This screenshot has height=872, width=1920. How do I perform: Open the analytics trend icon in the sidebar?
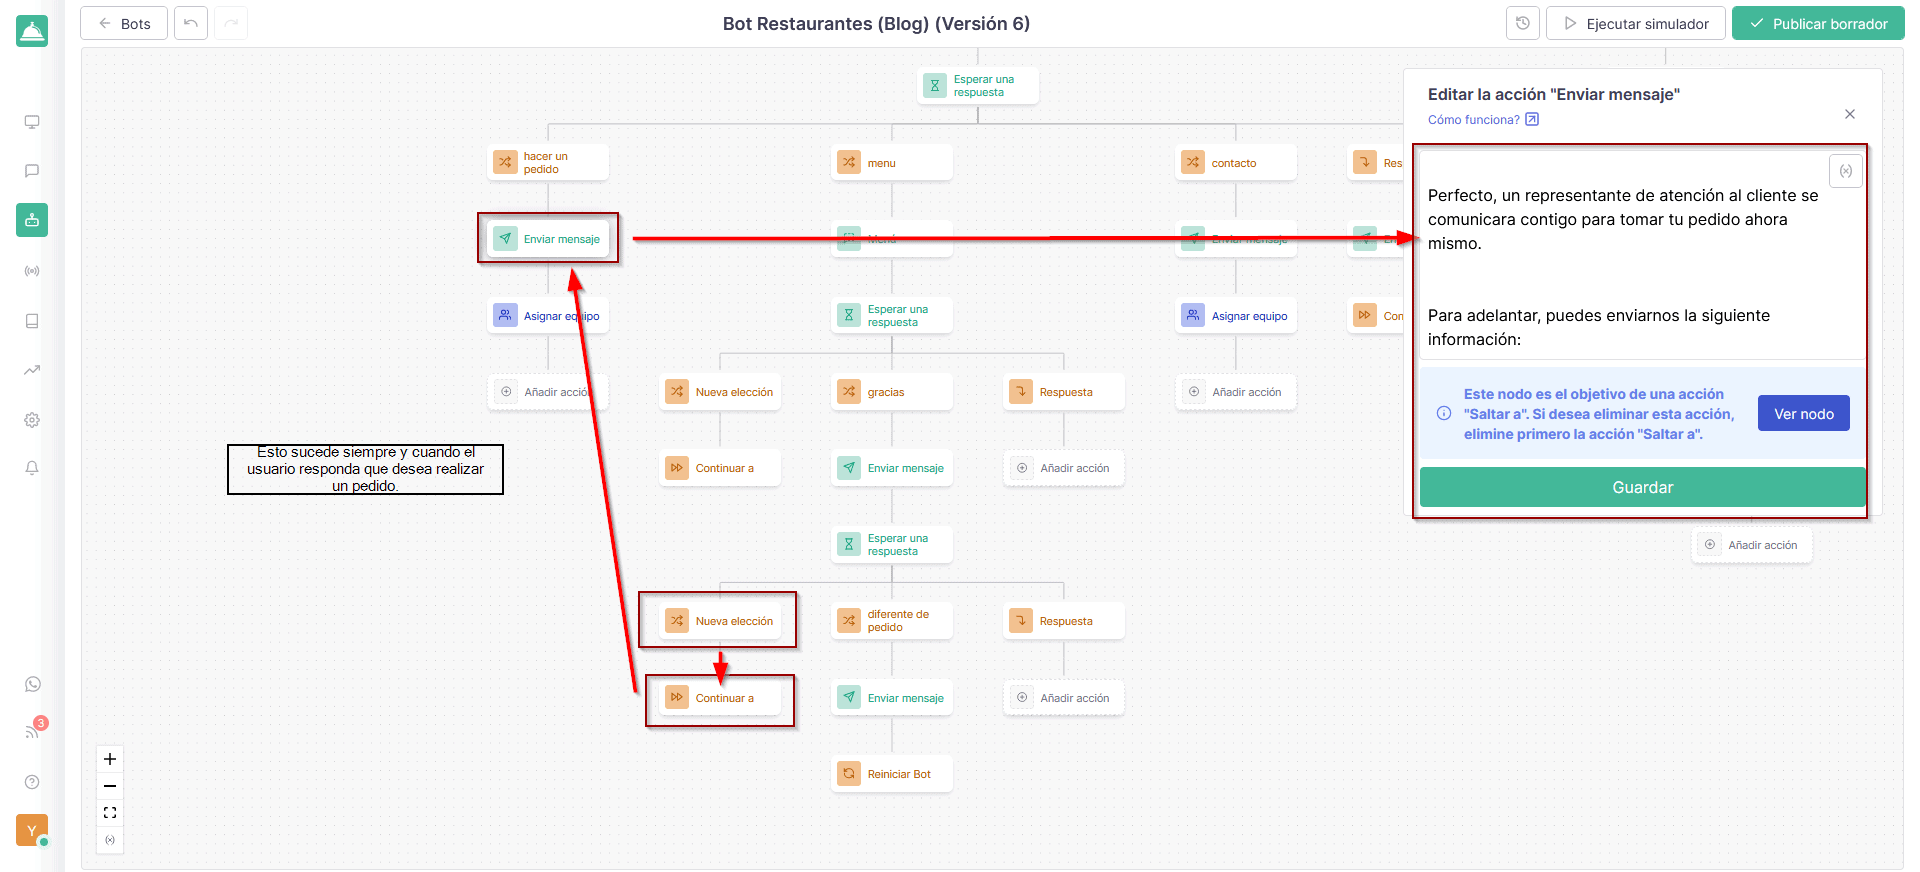32,370
